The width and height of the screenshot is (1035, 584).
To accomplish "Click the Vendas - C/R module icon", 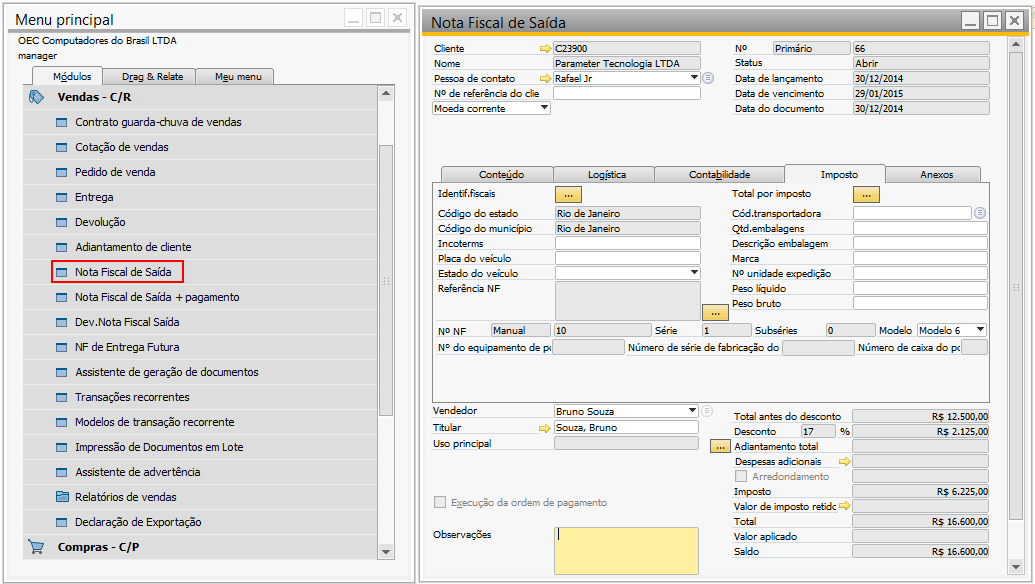I will click(36, 98).
